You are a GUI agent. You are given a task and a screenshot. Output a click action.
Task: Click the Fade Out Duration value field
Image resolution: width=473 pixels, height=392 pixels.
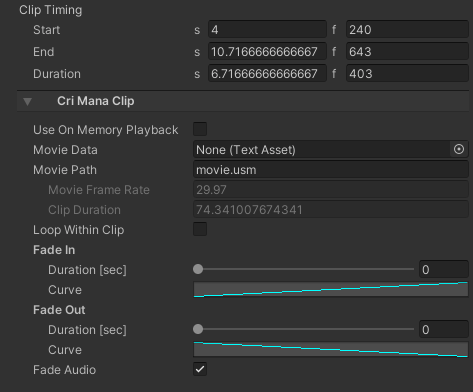pos(444,329)
